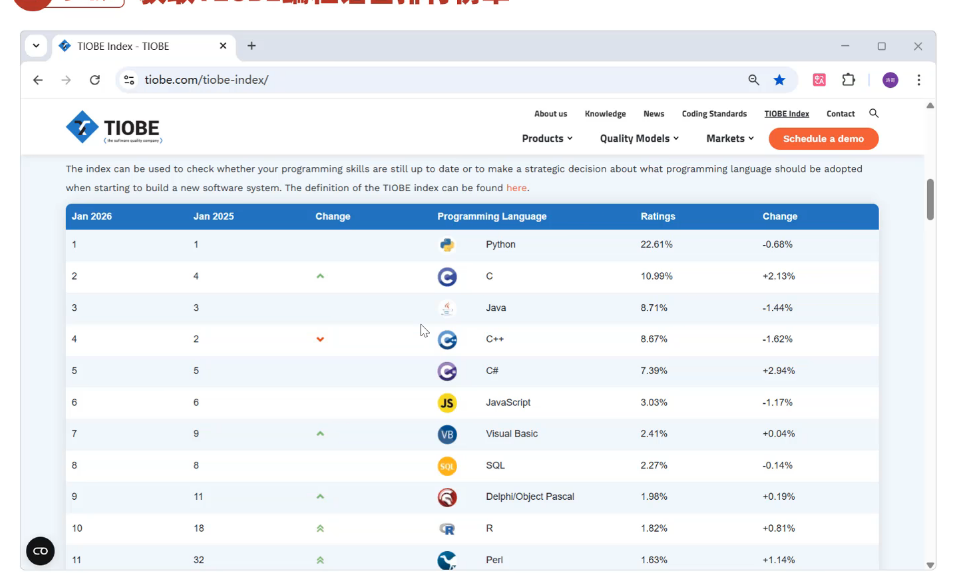The height and width of the screenshot is (584, 962).
Task: Open the purple profile avatar
Action: click(x=890, y=80)
